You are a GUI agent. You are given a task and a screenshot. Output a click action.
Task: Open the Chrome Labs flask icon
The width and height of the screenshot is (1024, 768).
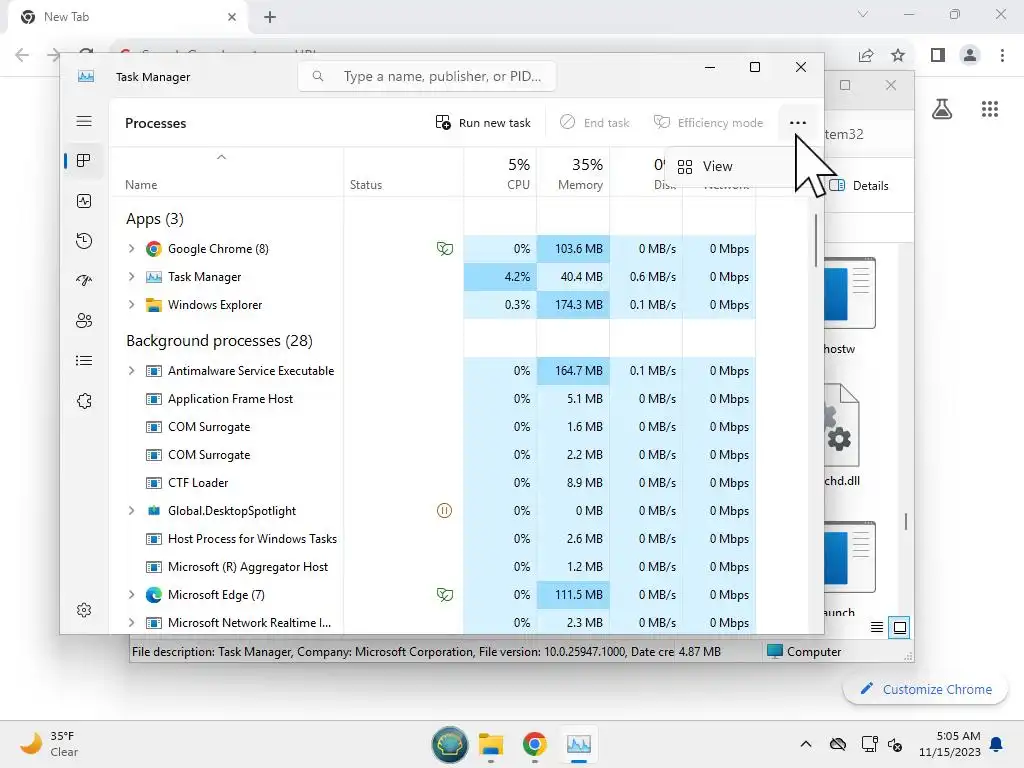(942, 109)
